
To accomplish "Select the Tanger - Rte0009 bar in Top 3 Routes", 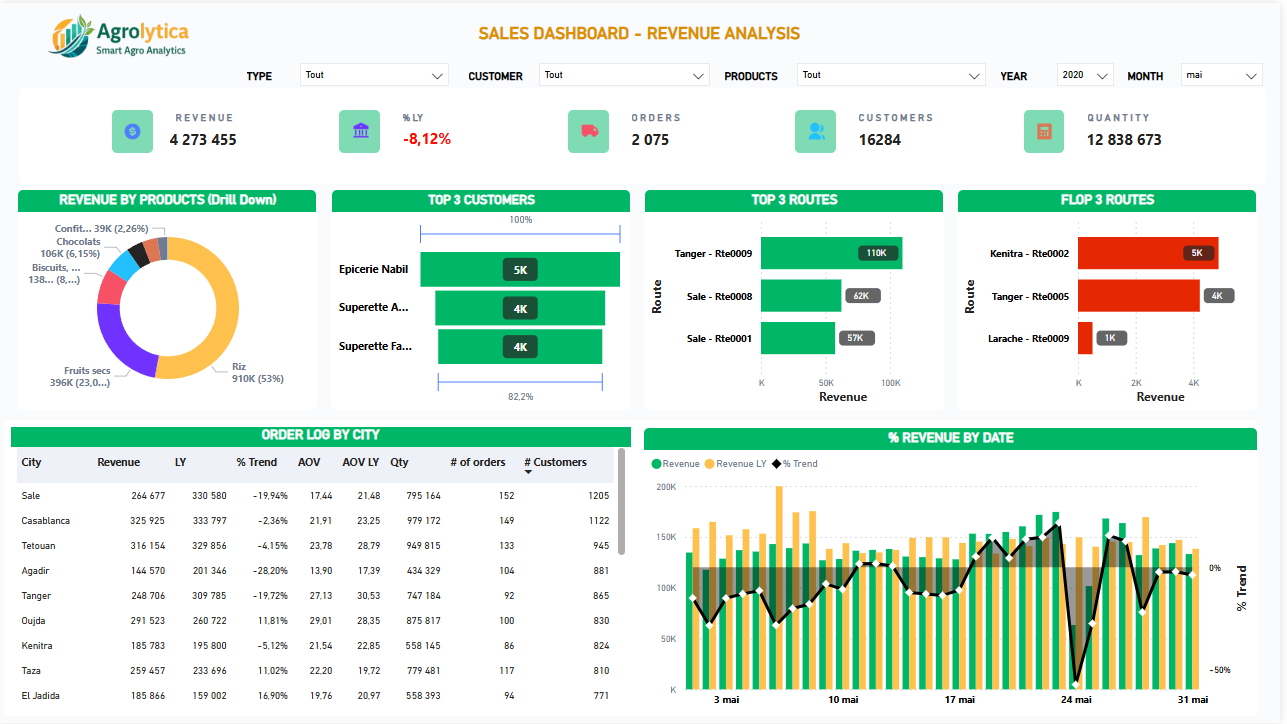I will pos(830,252).
